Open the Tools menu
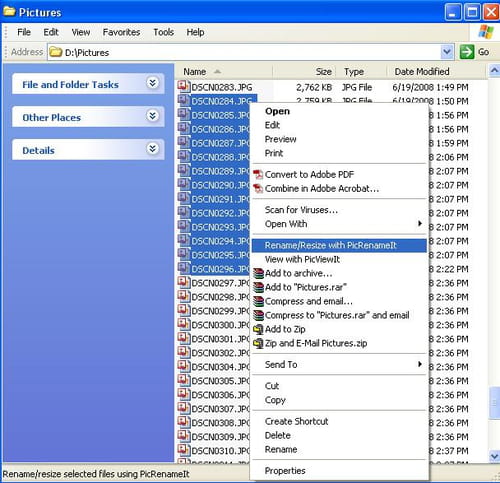This screenshot has height=483, width=500. click(x=163, y=32)
